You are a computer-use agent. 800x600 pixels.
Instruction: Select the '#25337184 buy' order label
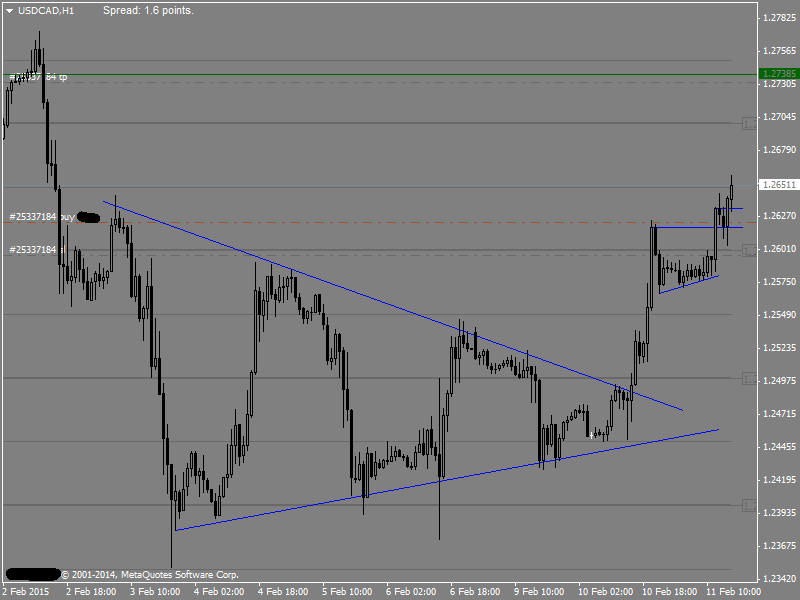[x=42, y=217]
